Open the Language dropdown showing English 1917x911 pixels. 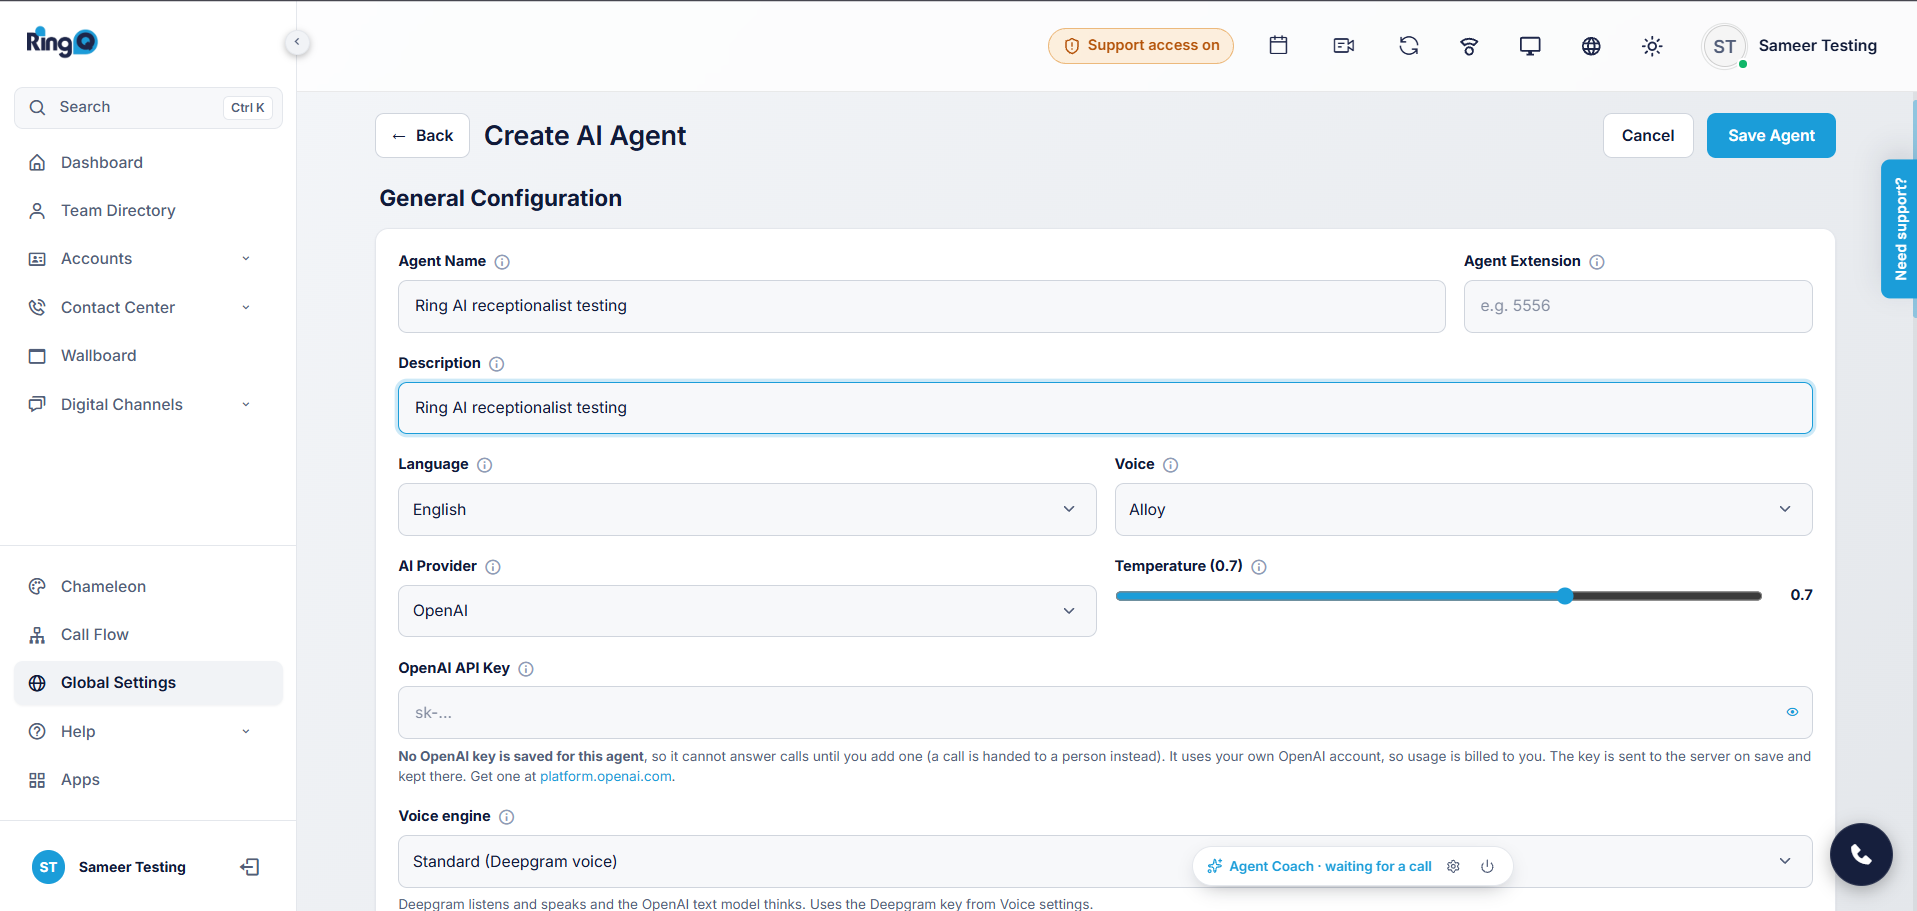[747, 509]
